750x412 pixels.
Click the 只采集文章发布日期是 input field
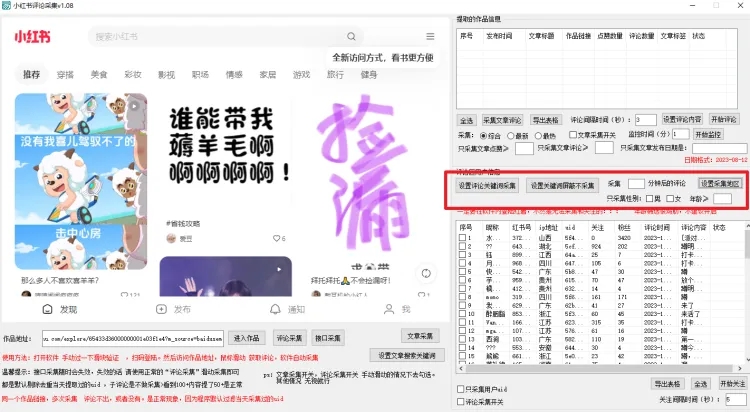(x=719, y=148)
